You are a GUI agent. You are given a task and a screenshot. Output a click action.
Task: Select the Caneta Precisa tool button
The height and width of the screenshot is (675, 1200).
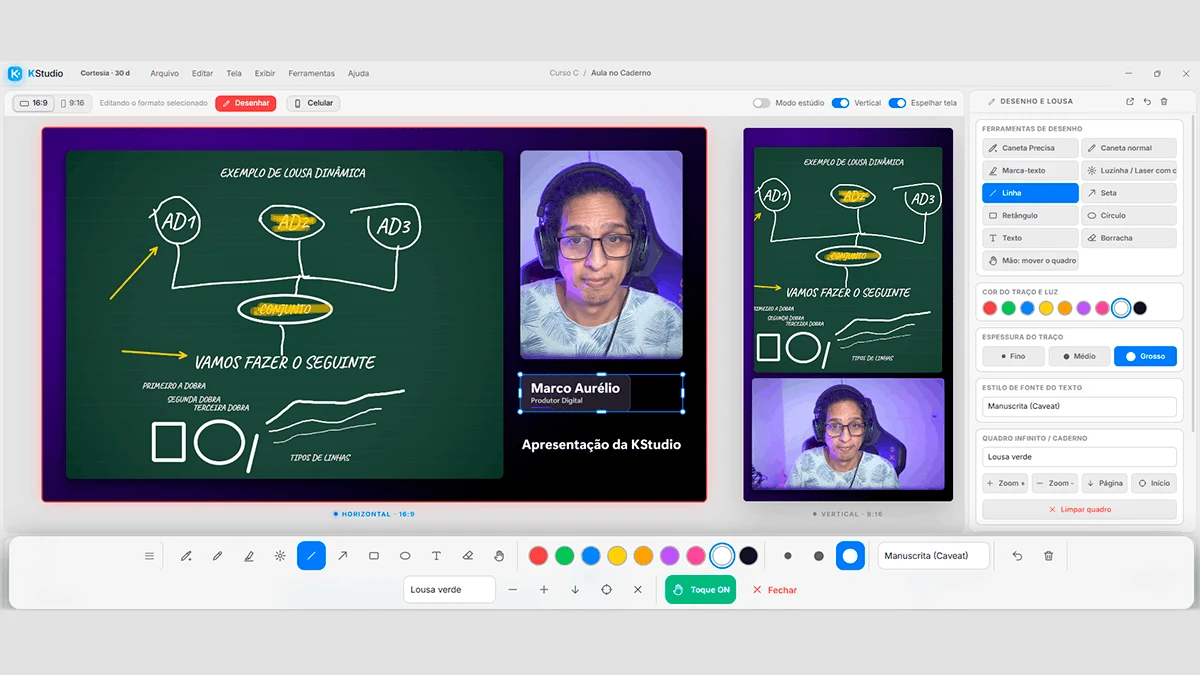tap(1030, 148)
